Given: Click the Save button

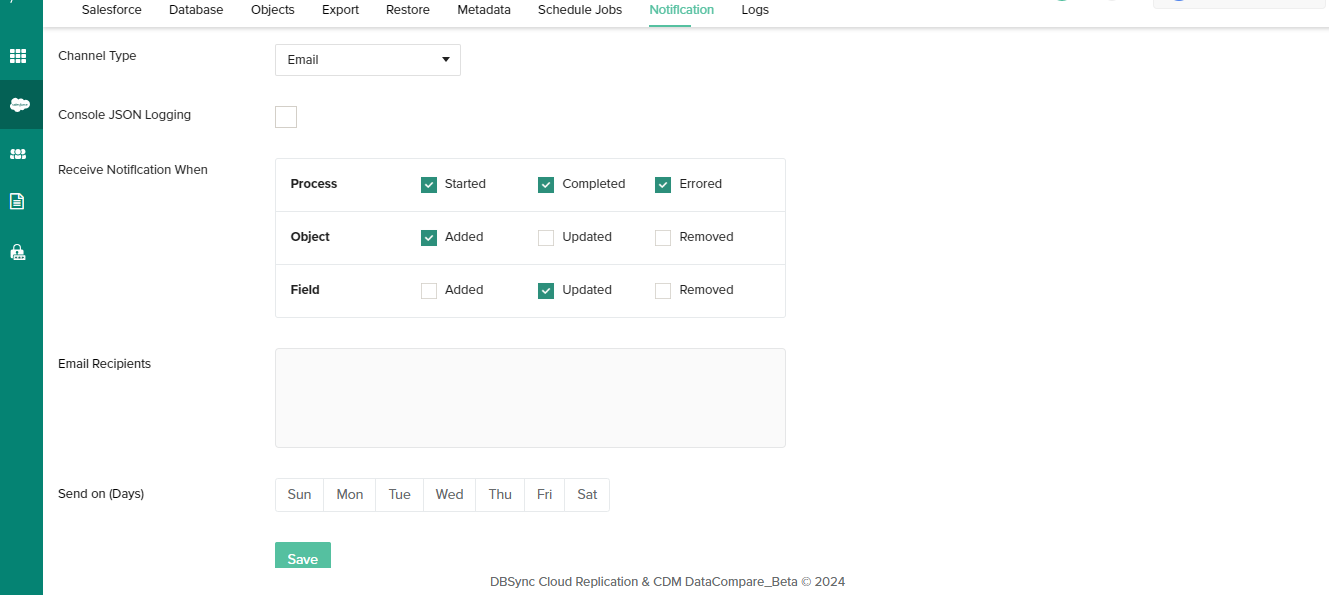Looking at the screenshot, I should pyautogui.click(x=303, y=556).
